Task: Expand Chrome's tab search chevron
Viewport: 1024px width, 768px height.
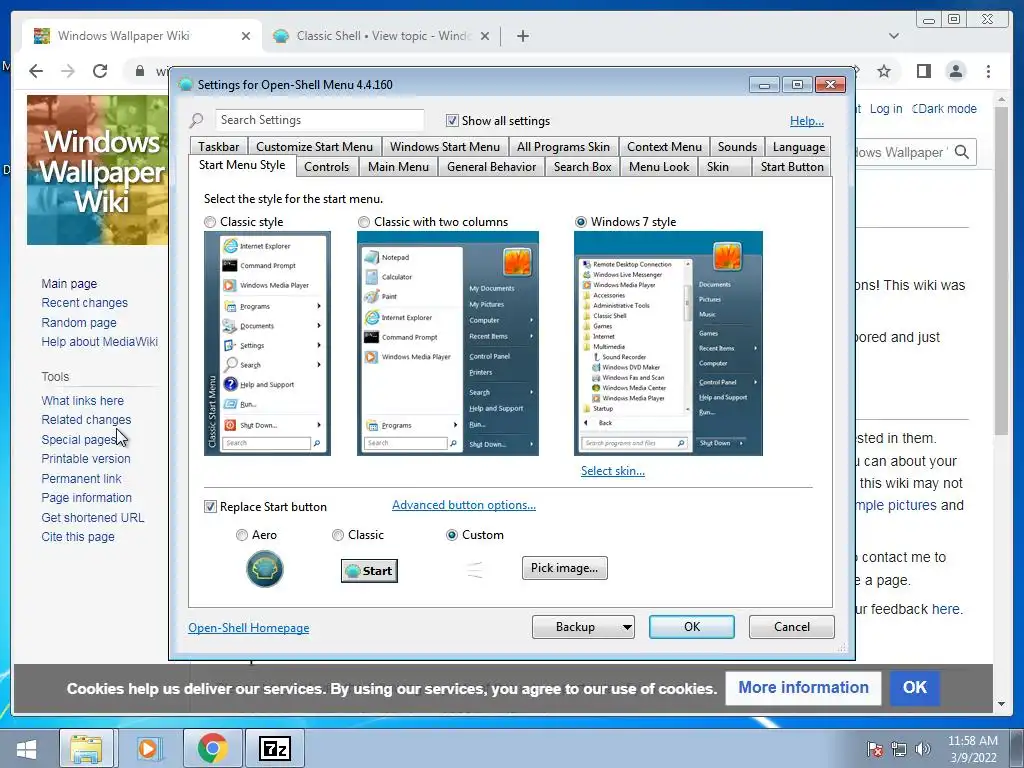Action: point(894,36)
